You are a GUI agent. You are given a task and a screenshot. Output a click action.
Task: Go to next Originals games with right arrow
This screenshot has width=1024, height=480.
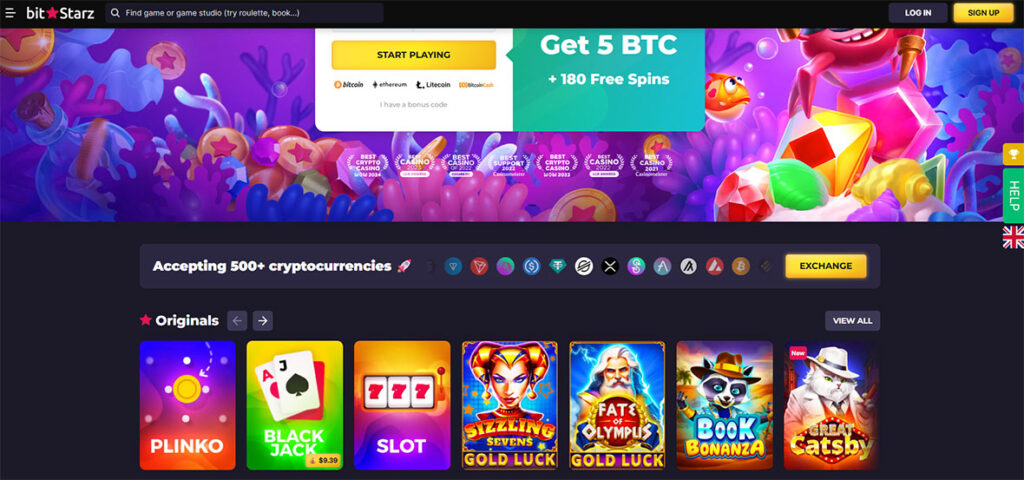point(263,321)
